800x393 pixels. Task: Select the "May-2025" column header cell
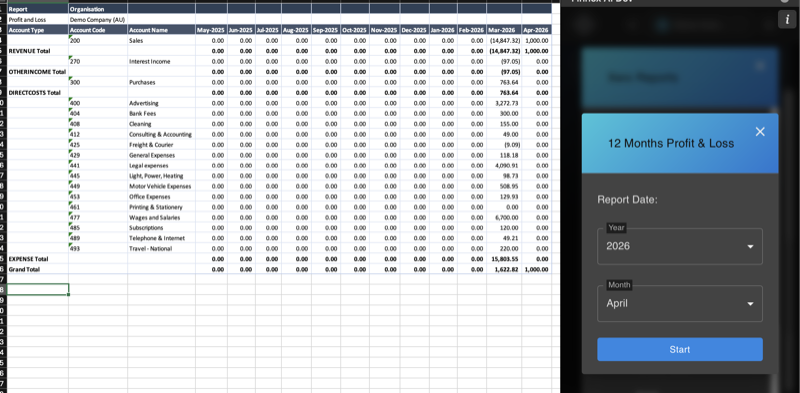click(211, 30)
